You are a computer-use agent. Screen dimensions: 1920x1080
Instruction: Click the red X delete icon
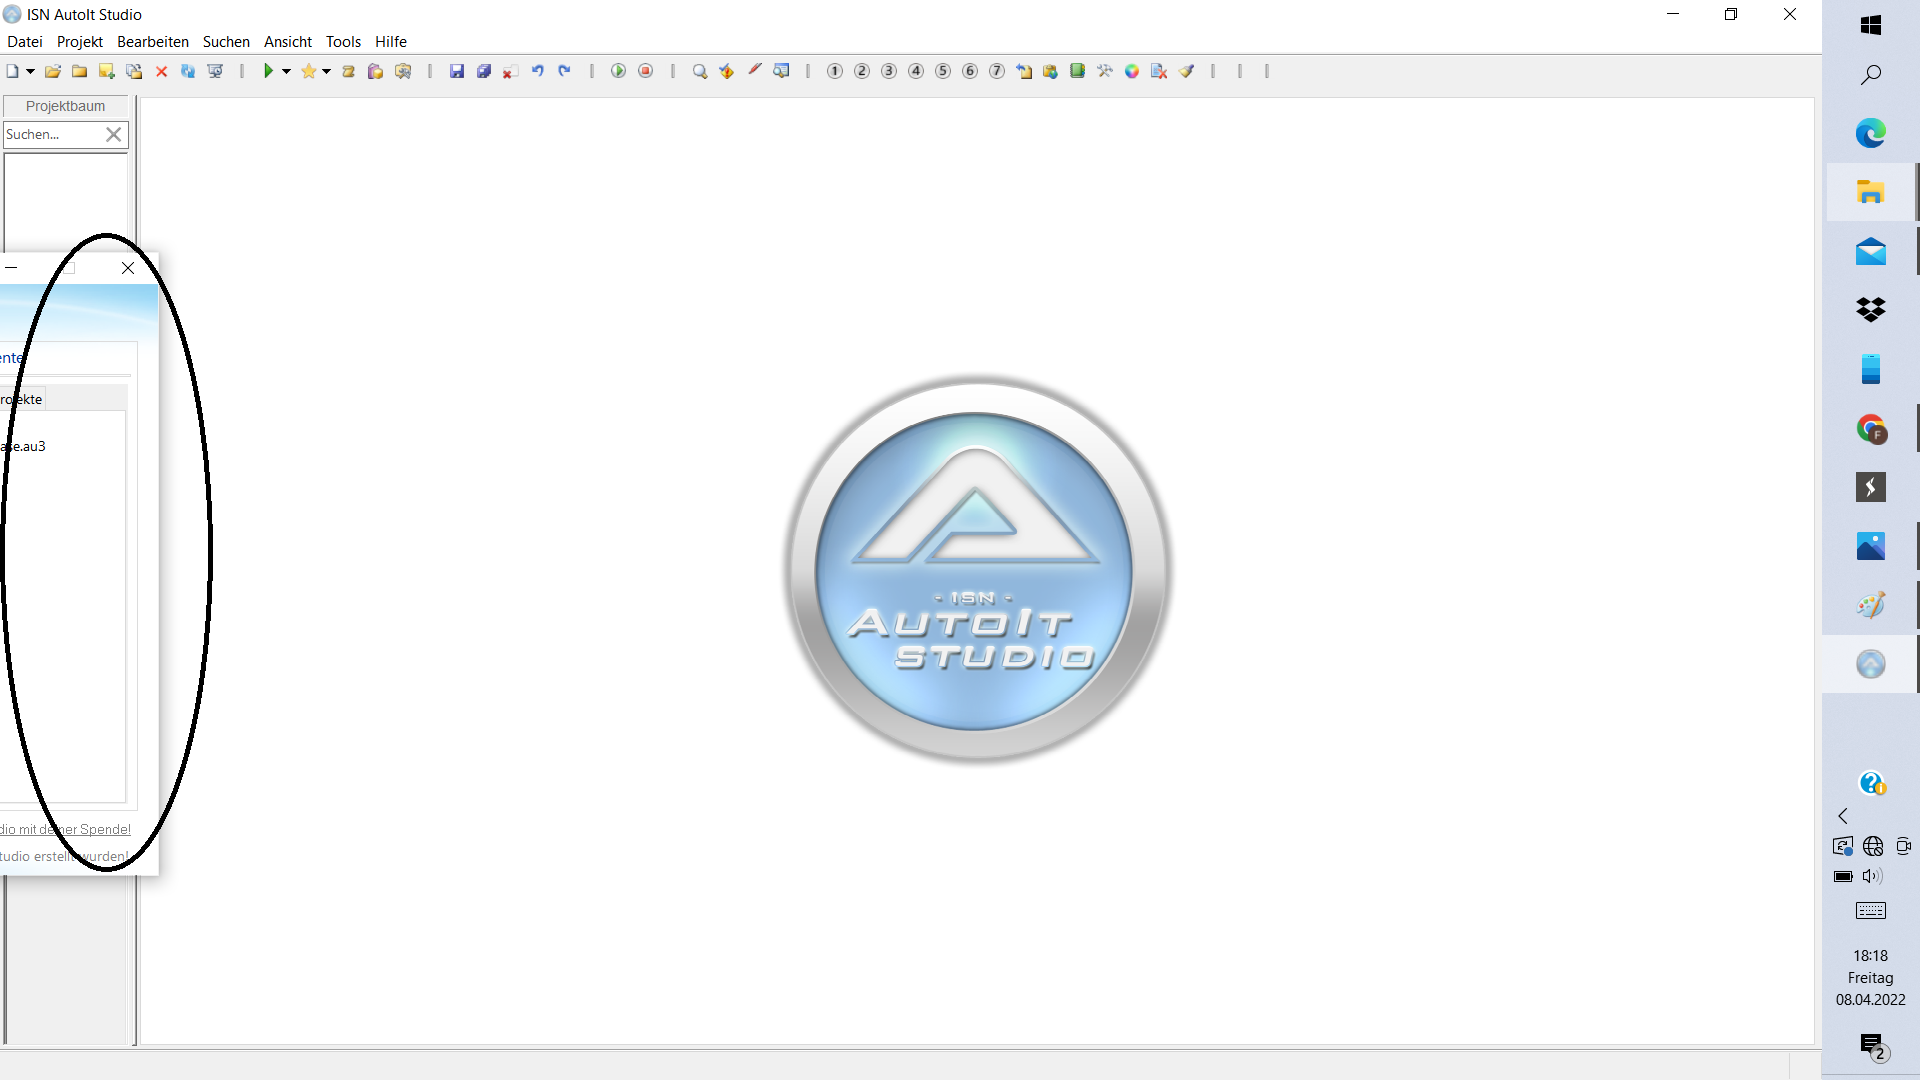pyautogui.click(x=161, y=71)
